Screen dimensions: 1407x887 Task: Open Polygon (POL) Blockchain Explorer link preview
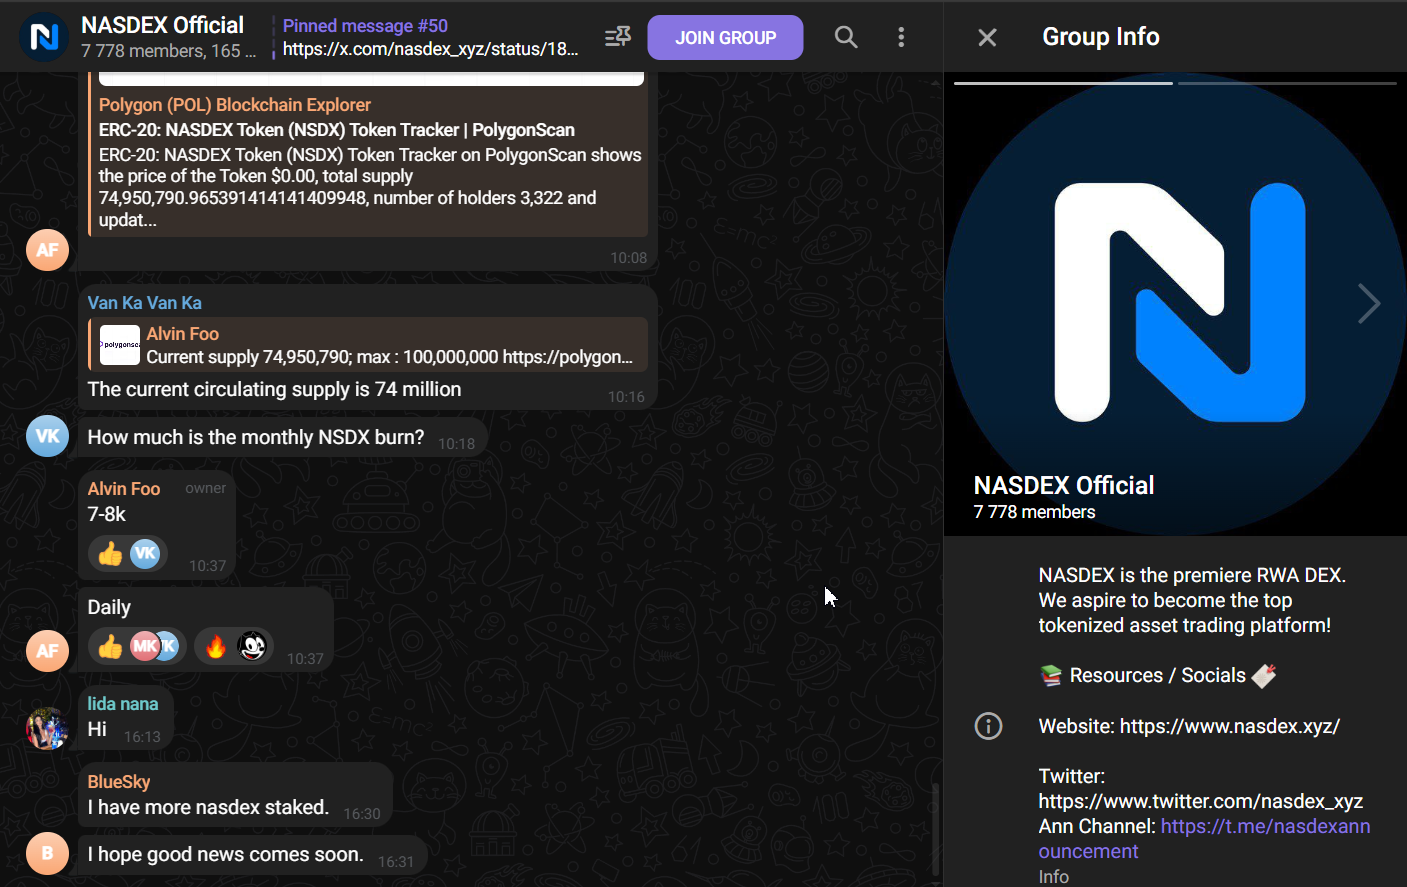click(x=234, y=105)
